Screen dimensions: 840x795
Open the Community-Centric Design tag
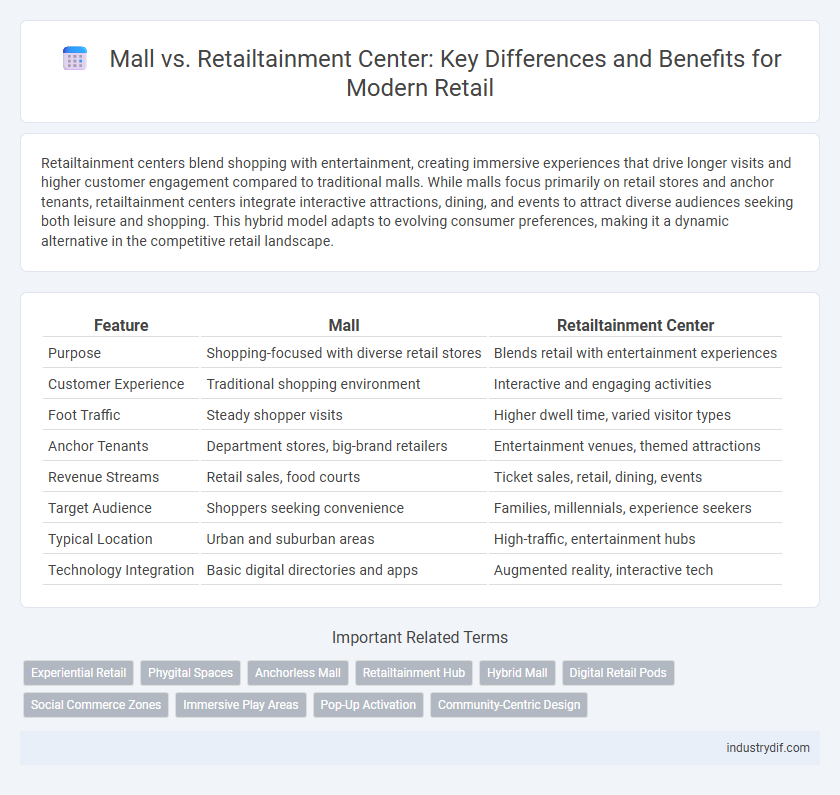coord(509,705)
